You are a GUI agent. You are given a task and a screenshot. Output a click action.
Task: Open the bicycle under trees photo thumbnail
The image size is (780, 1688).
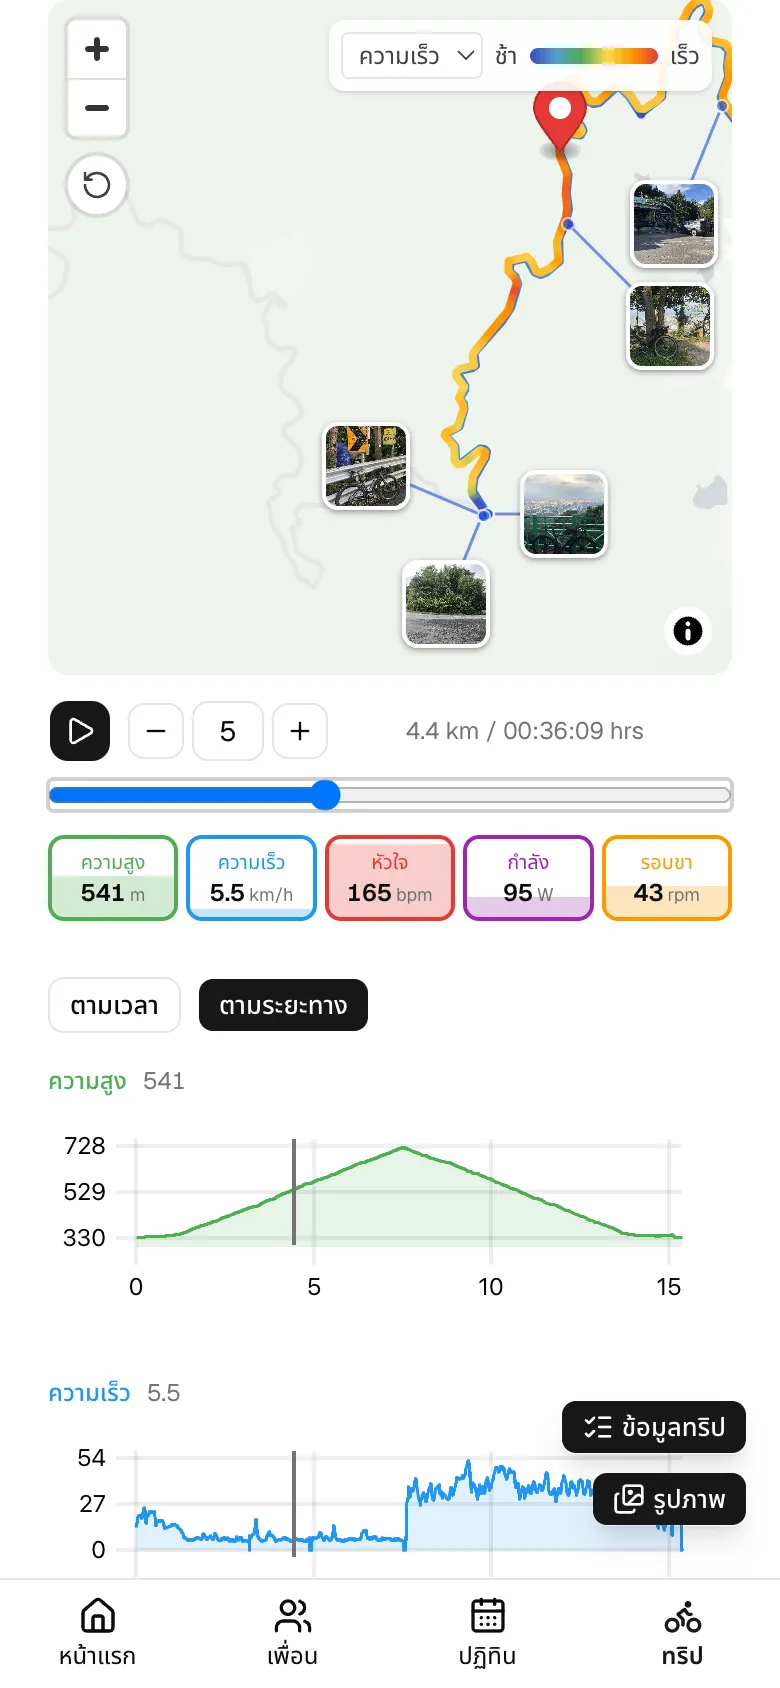670,327
